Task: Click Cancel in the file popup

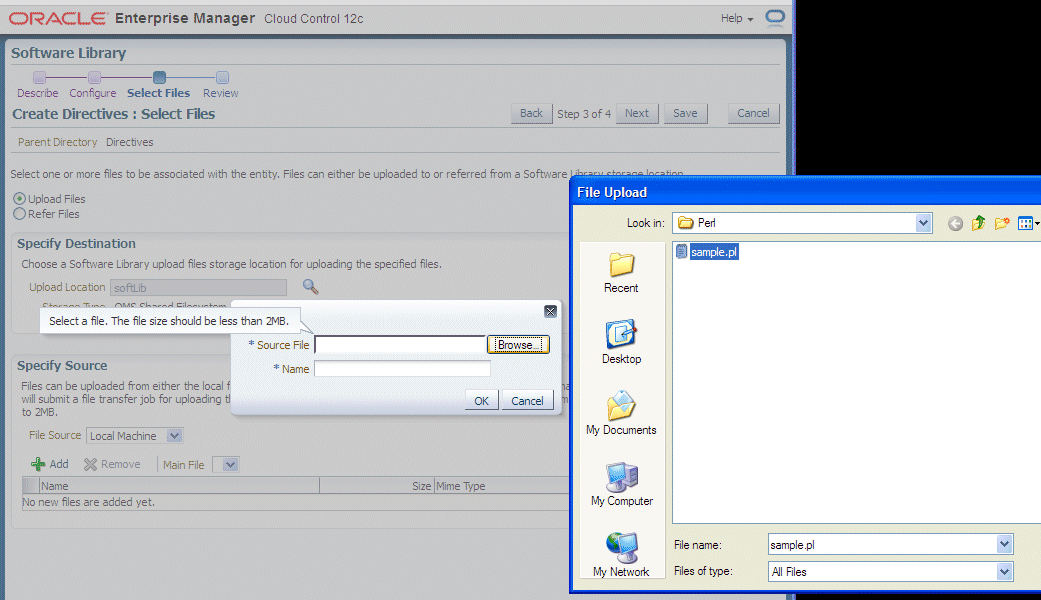Action: point(527,400)
